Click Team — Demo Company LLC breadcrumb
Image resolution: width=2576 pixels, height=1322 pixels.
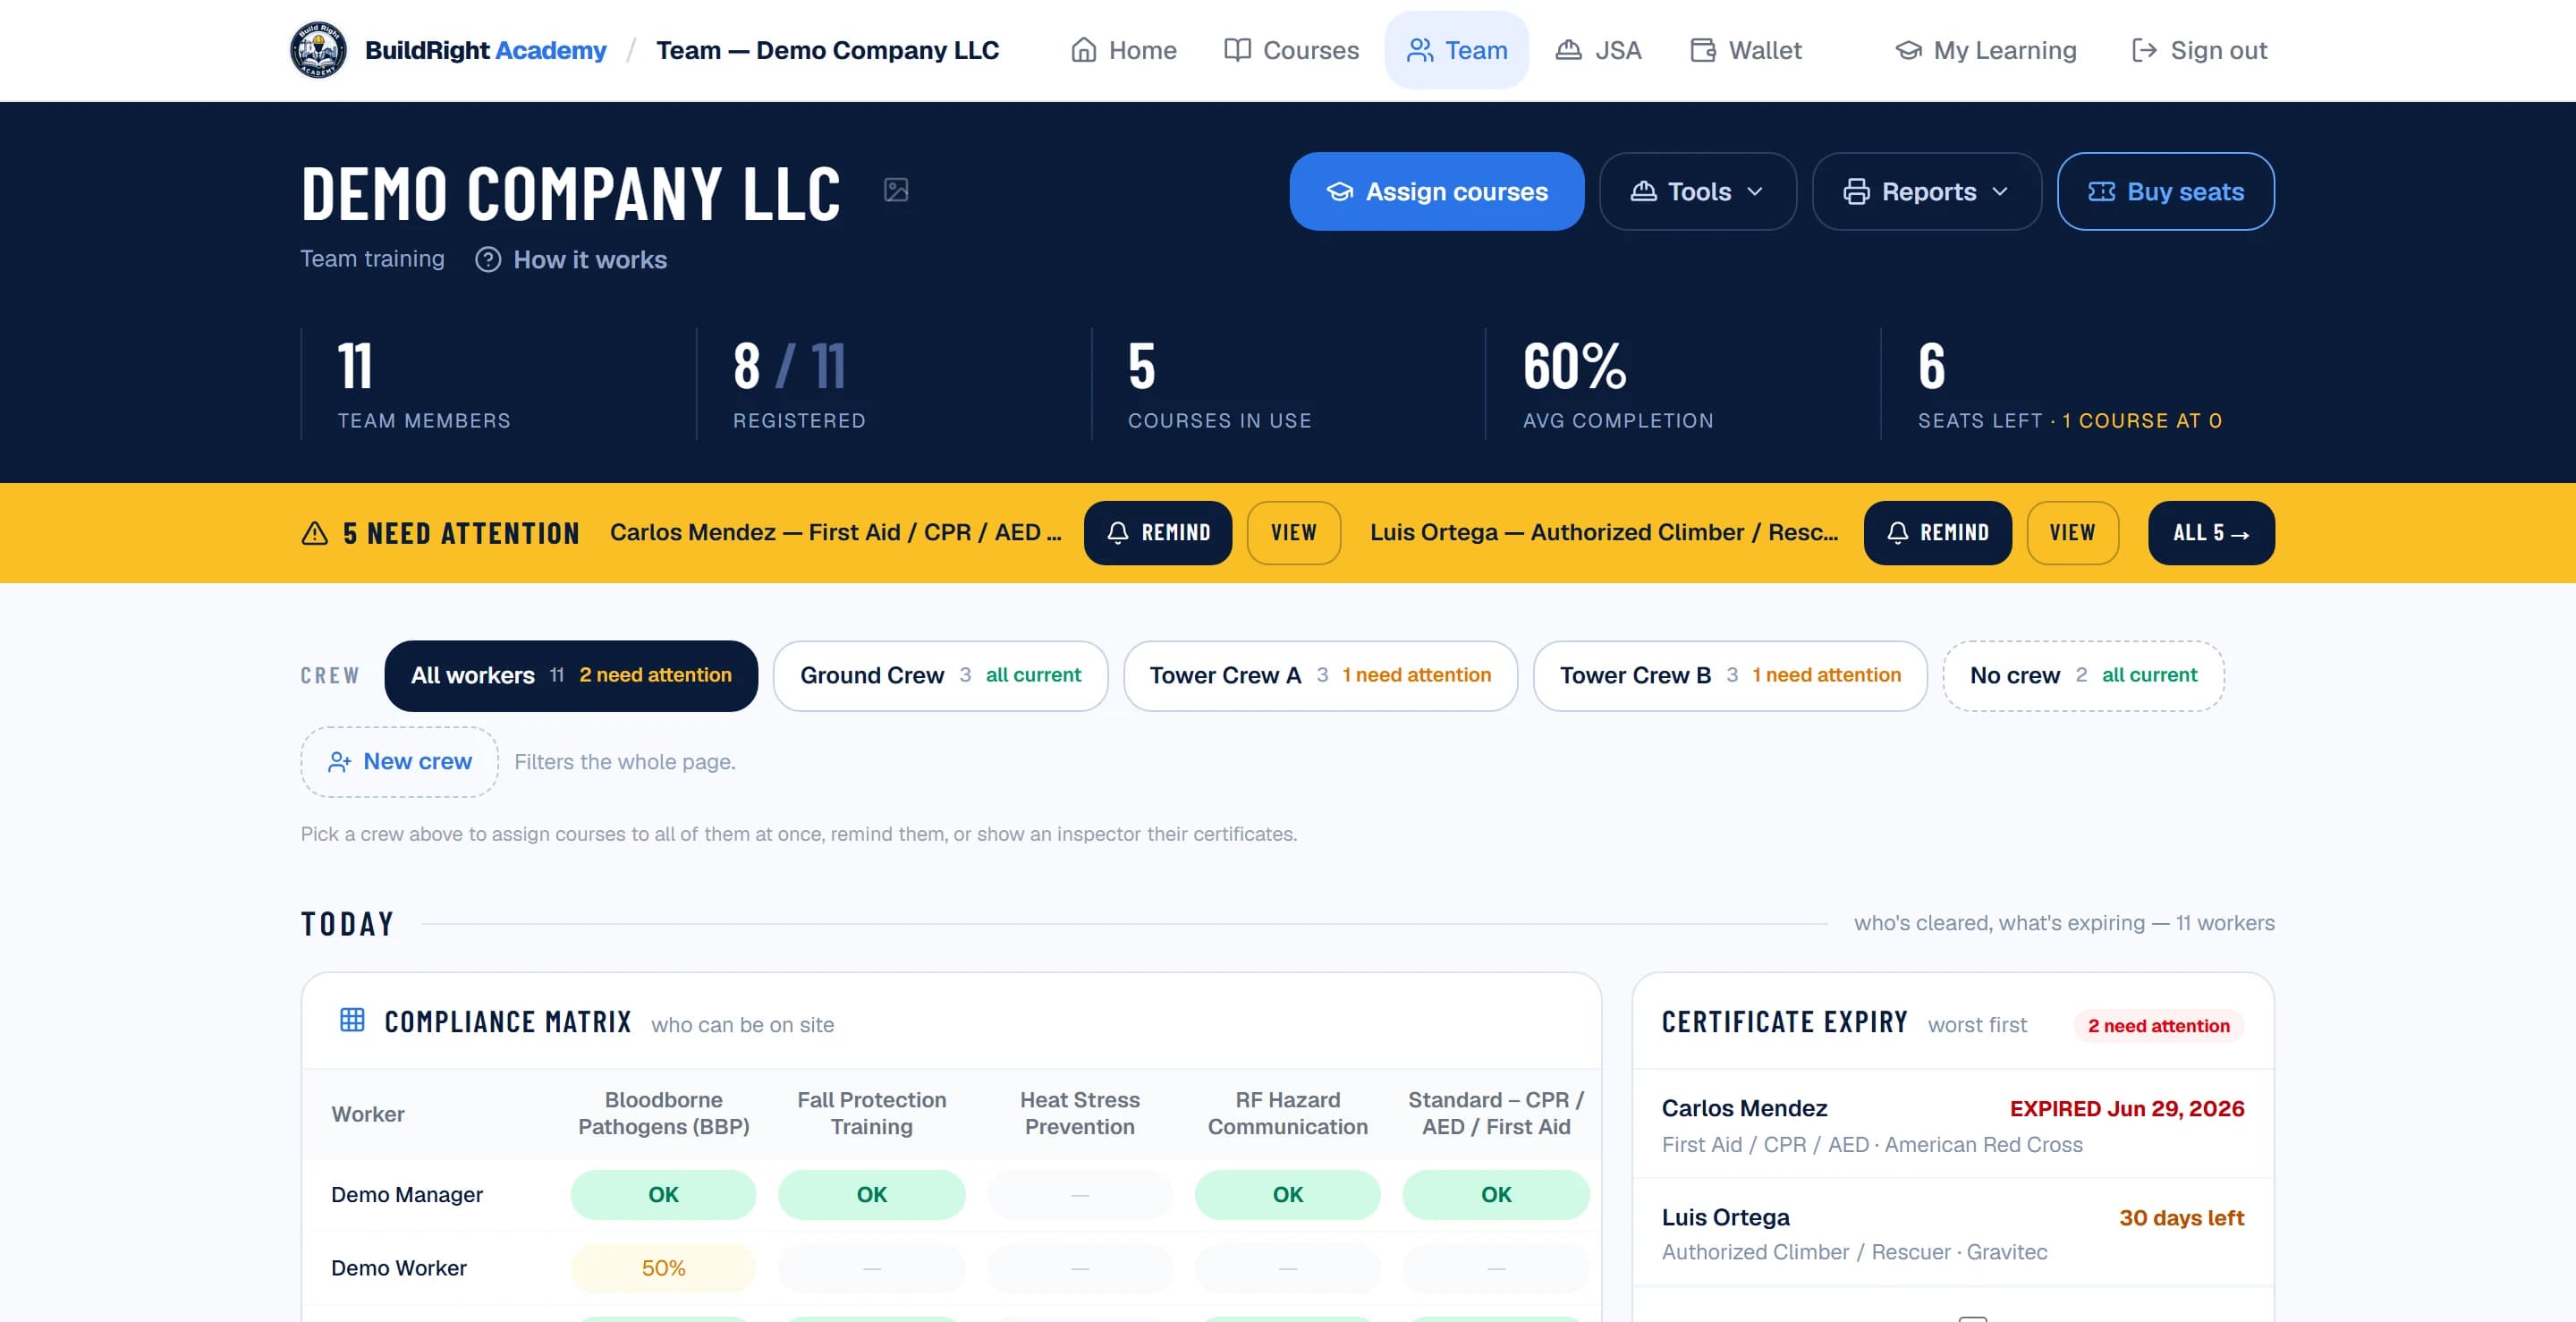click(827, 50)
